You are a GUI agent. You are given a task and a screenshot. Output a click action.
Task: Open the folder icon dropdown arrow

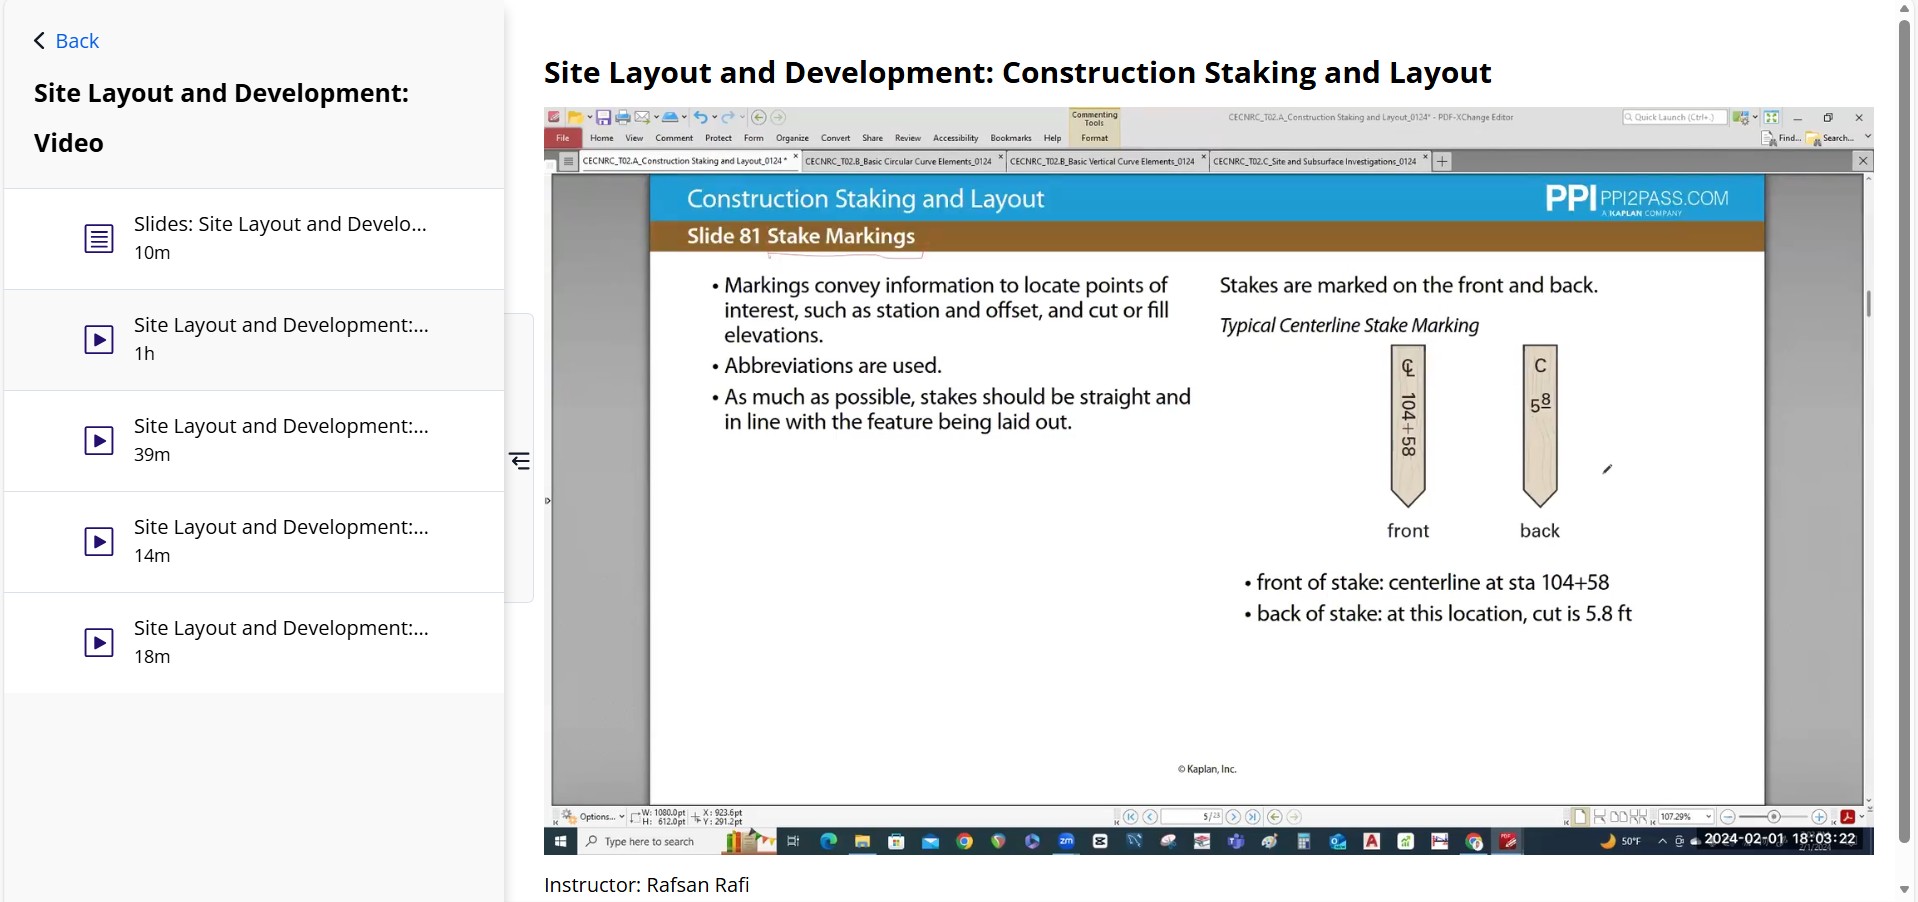point(590,117)
